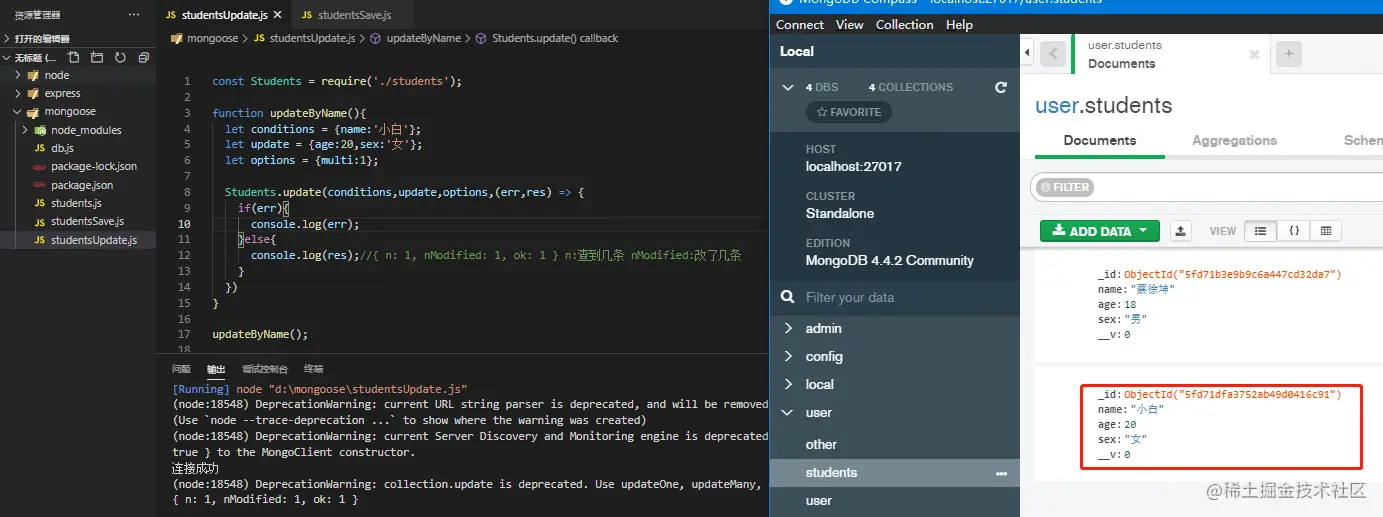Open a new Compass tab with plus
The image size is (1383, 517).
pyautogui.click(x=1289, y=54)
